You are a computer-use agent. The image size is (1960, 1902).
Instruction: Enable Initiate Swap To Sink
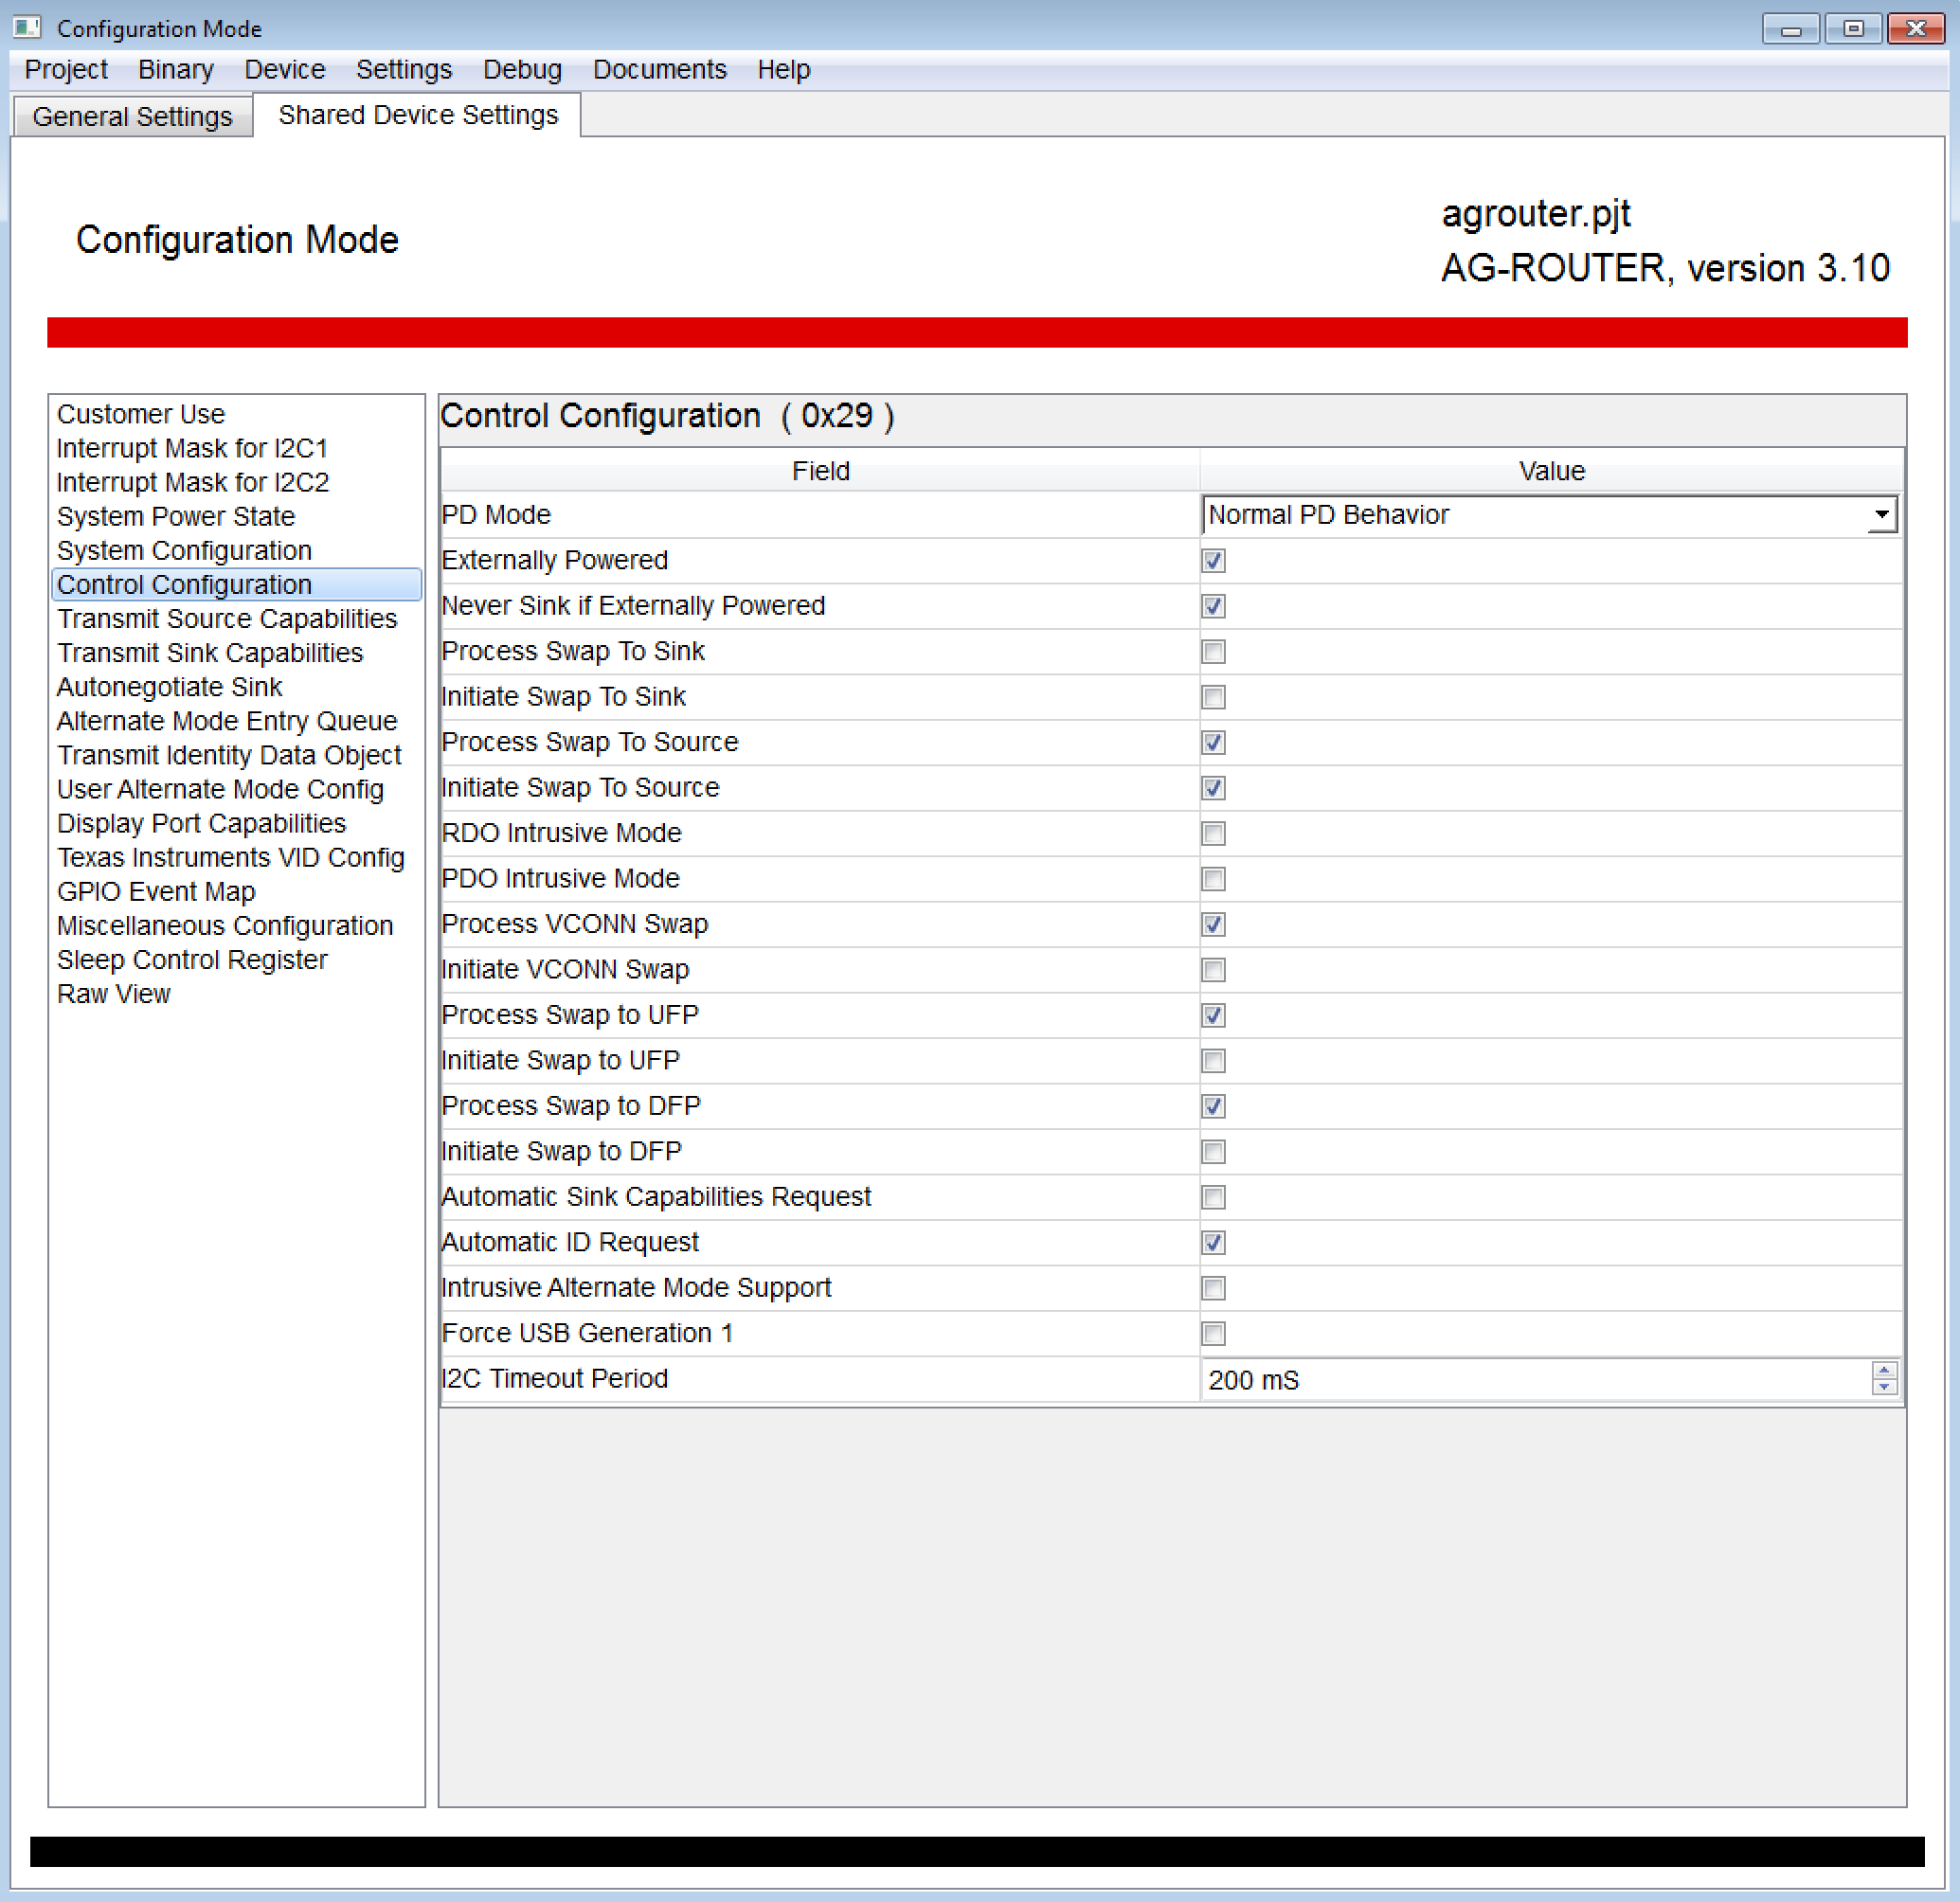1214,697
